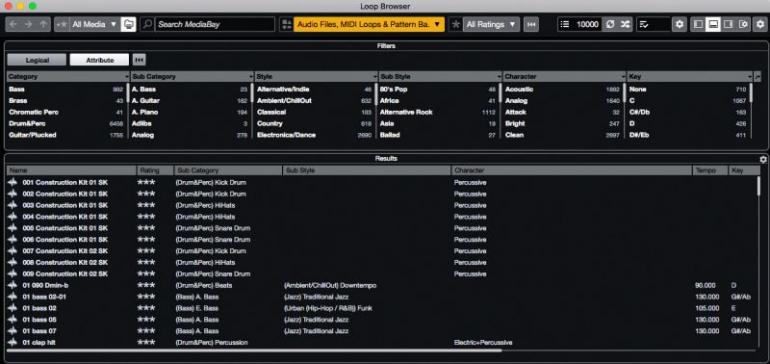Open the Key column dropdown

tap(749, 77)
